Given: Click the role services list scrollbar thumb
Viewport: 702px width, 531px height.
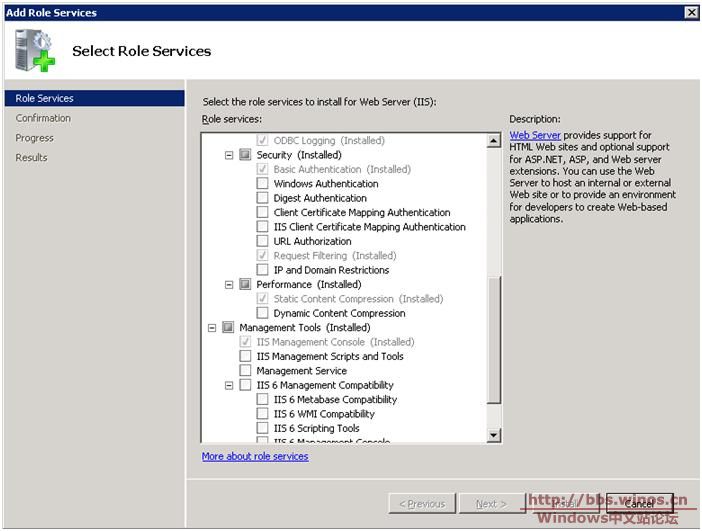Looking at the screenshot, I should (x=493, y=340).
